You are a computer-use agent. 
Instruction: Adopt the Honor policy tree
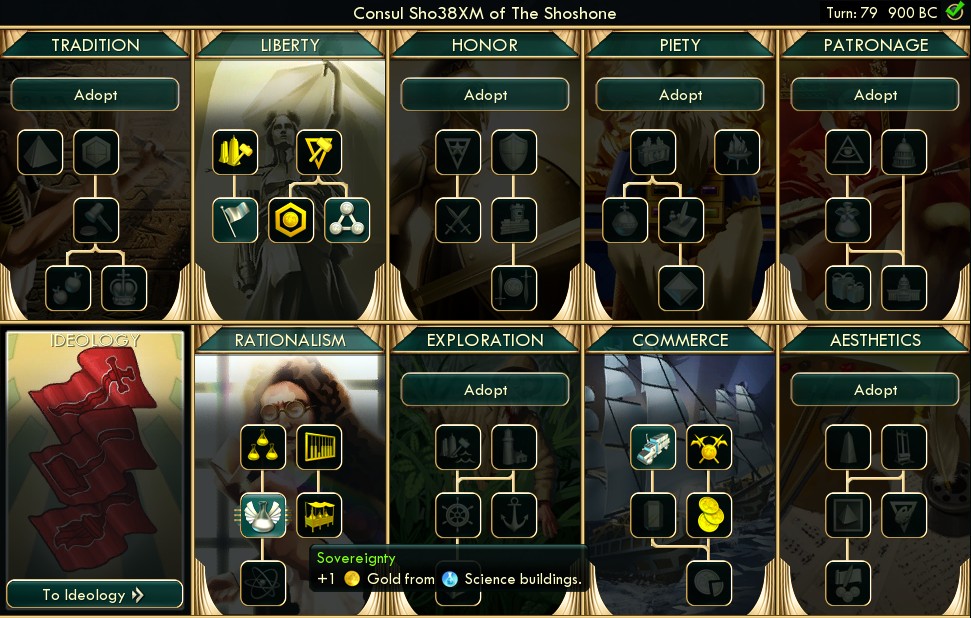pyautogui.click(x=486, y=95)
